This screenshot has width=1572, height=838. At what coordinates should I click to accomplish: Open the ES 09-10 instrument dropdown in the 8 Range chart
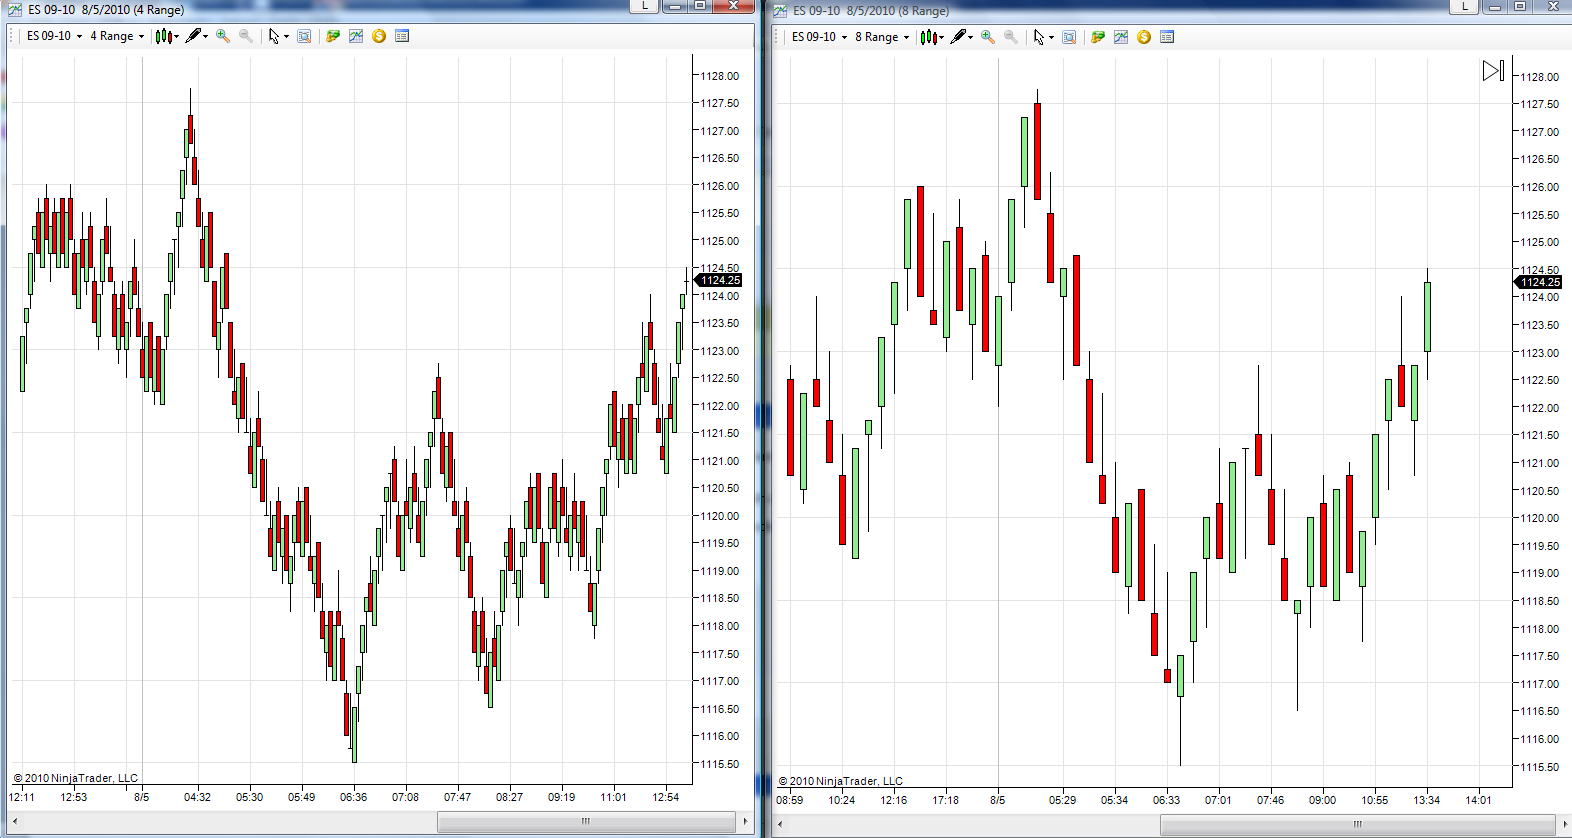[x=819, y=37]
